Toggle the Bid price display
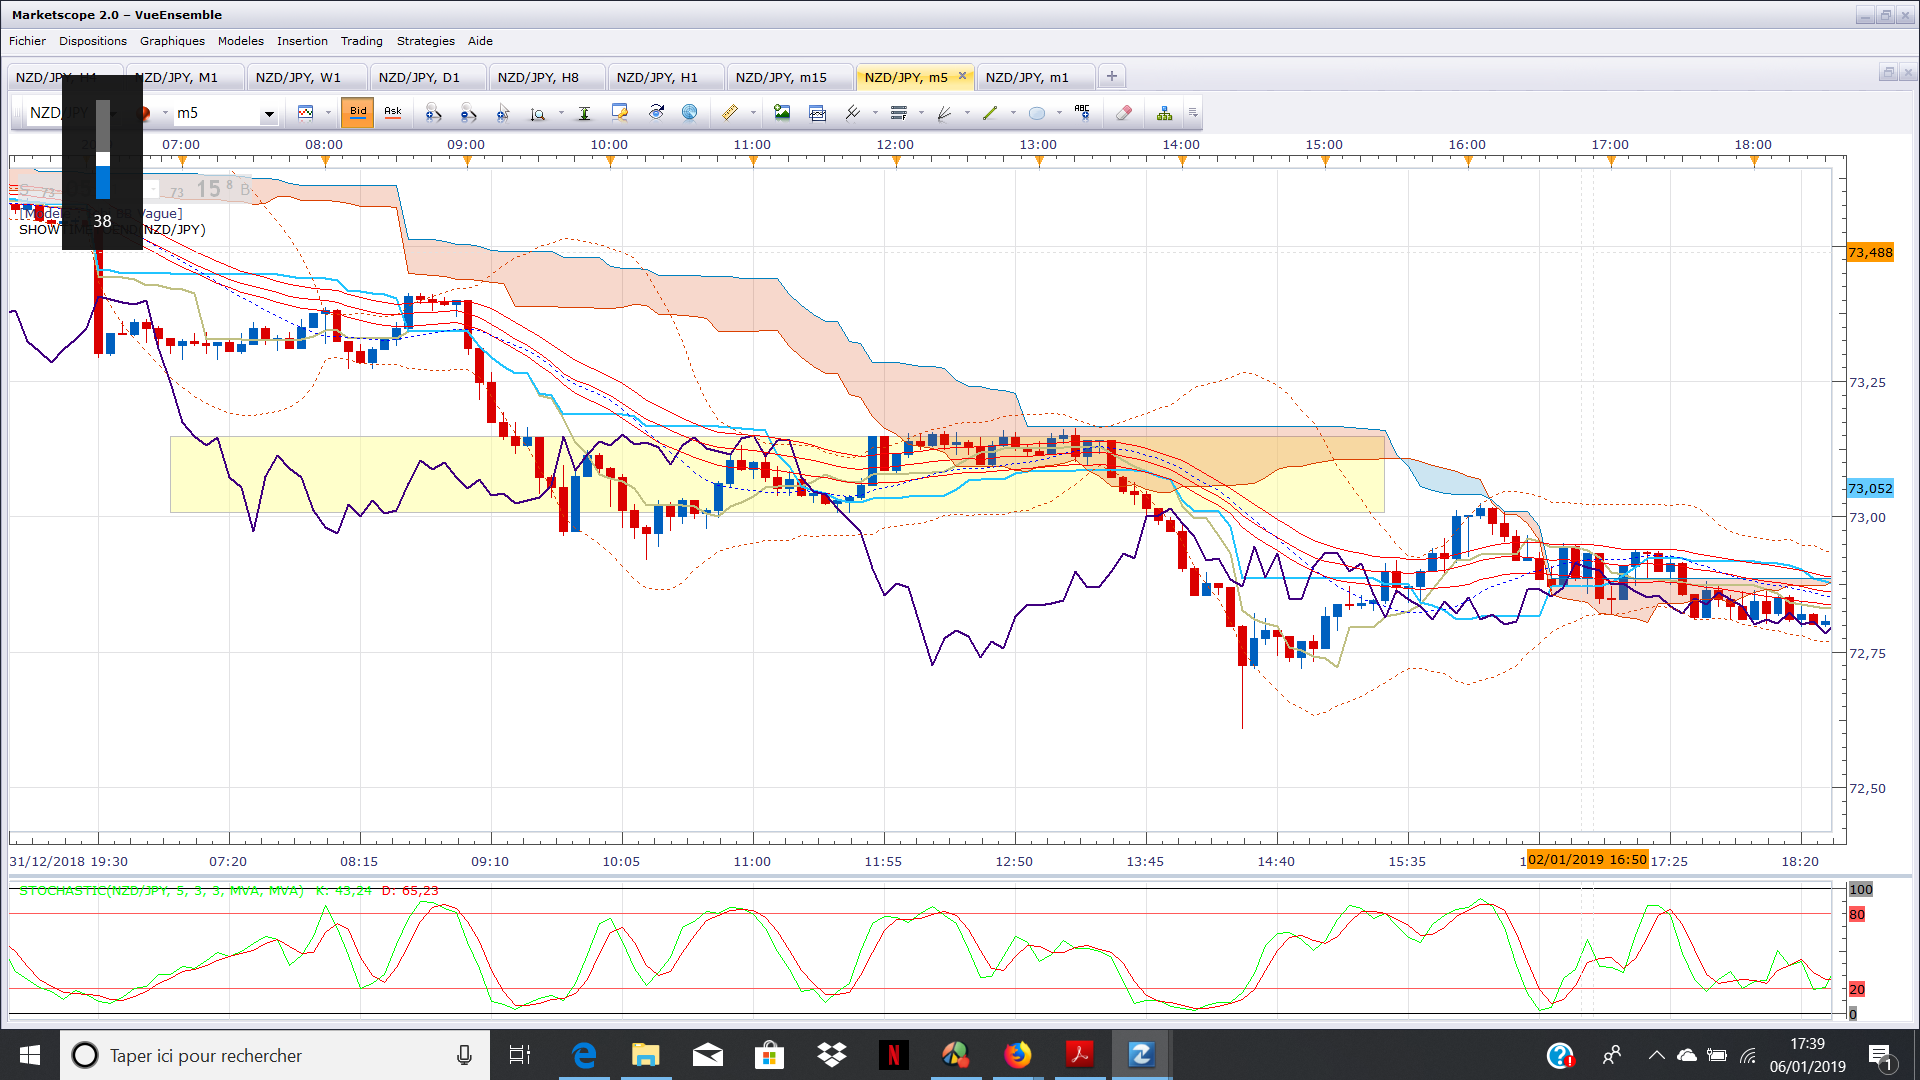1920x1080 pixels. [358, 113]
